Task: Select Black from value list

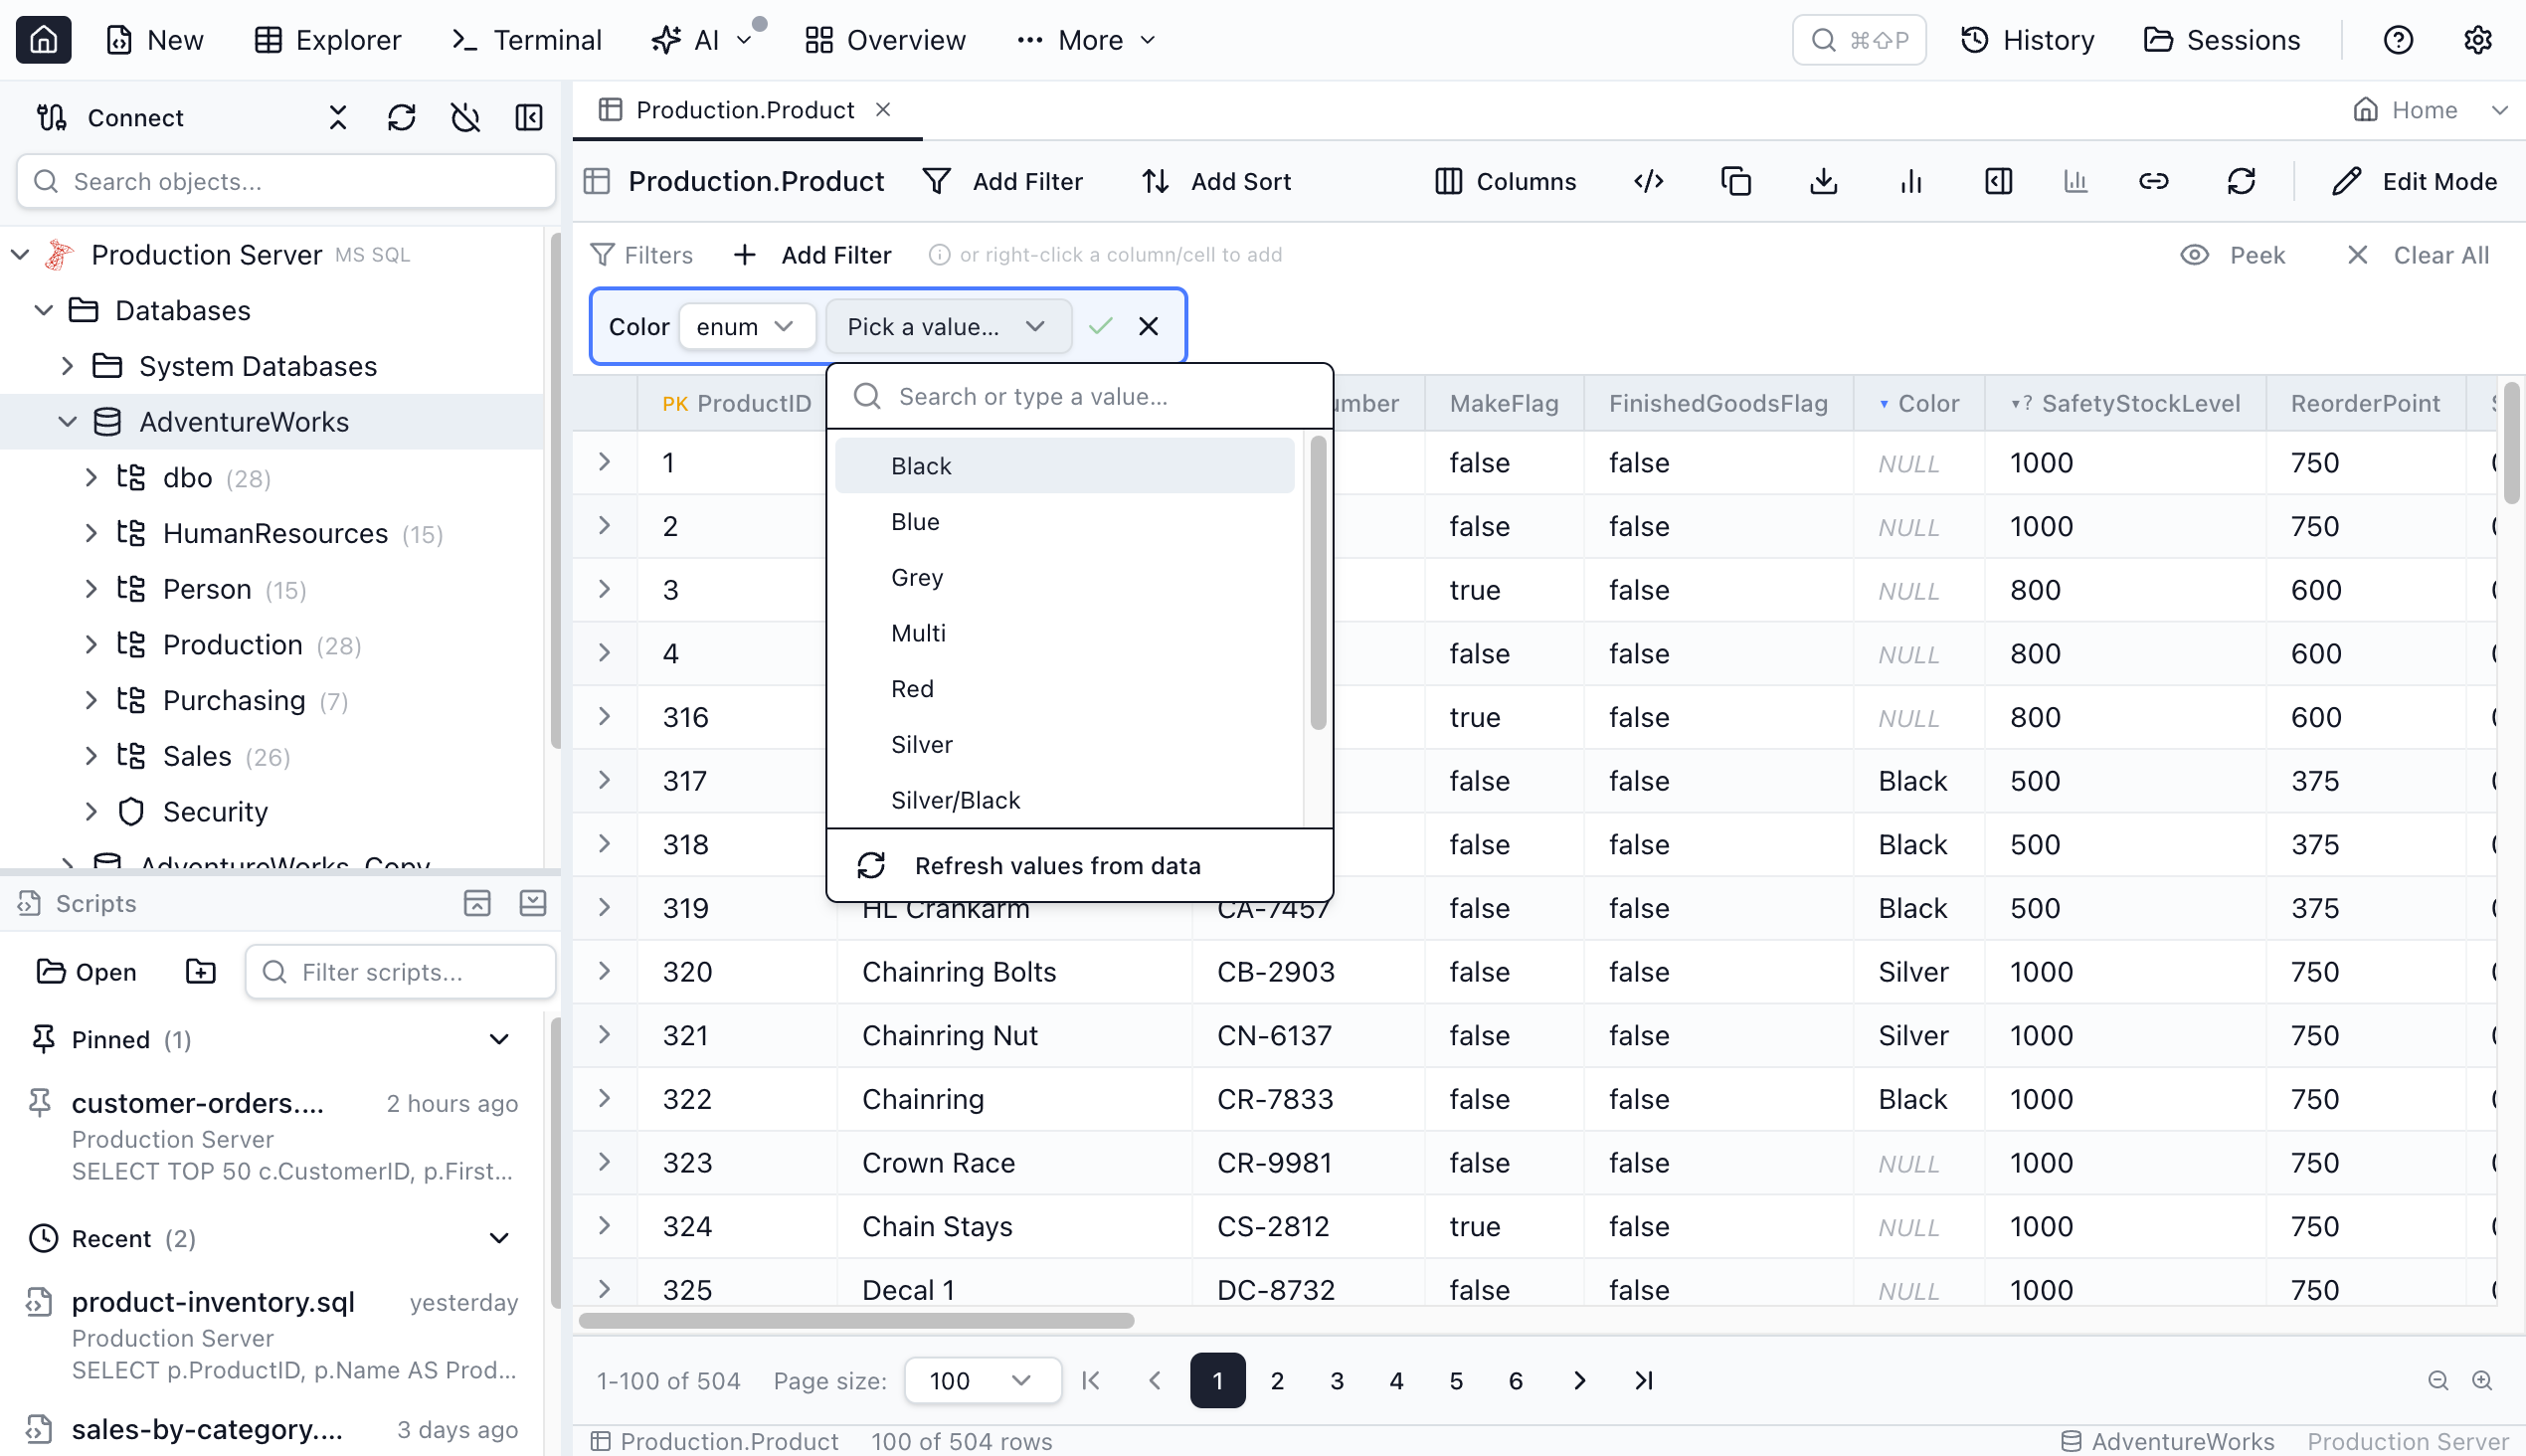Action: tap(1064, 466)
